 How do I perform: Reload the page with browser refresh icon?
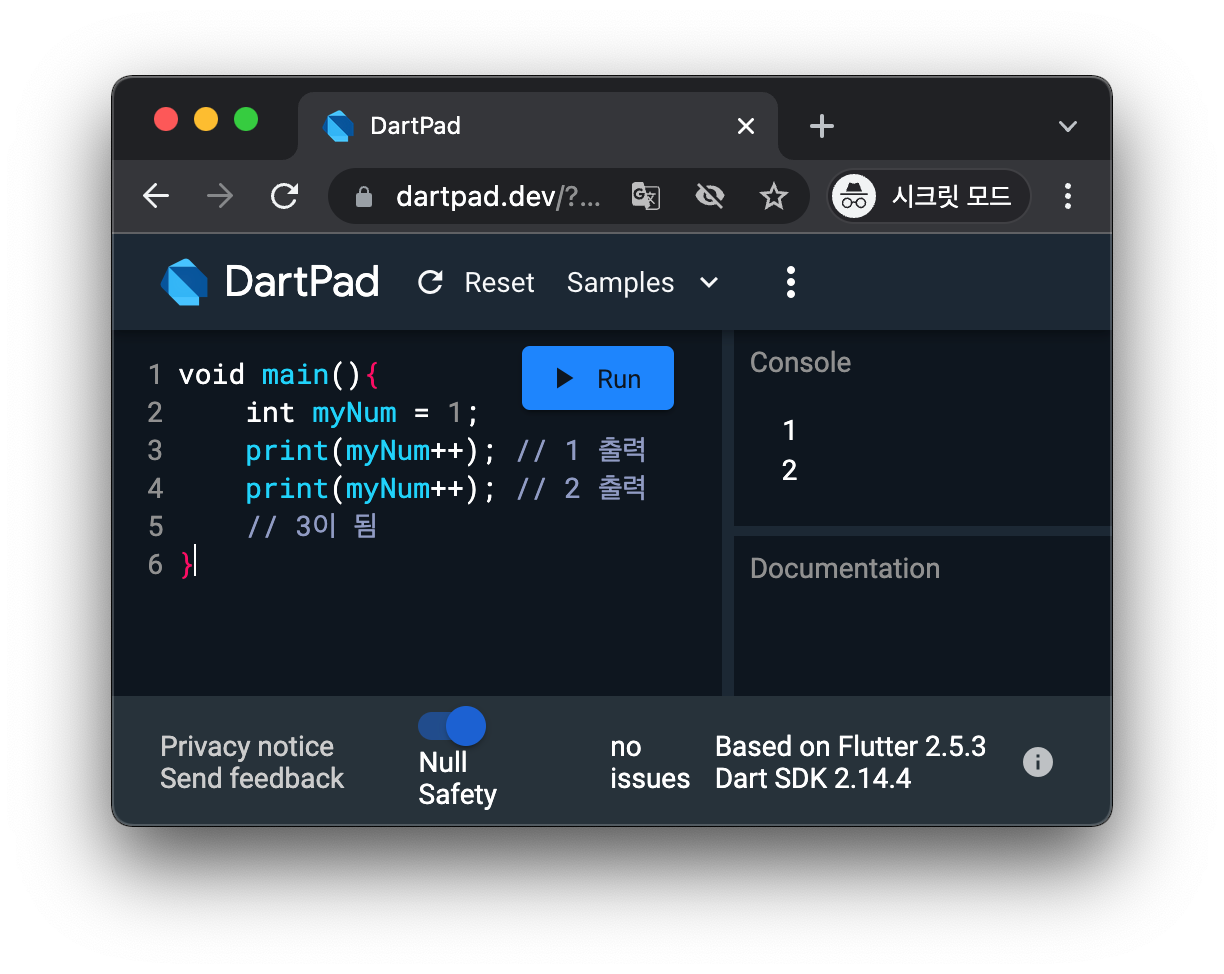(285, 196)
